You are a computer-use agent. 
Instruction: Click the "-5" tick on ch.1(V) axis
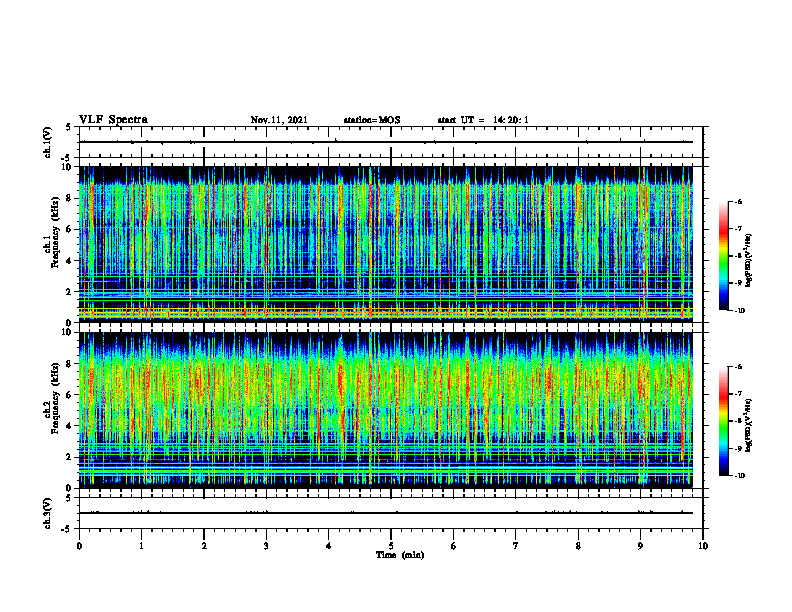67,158
